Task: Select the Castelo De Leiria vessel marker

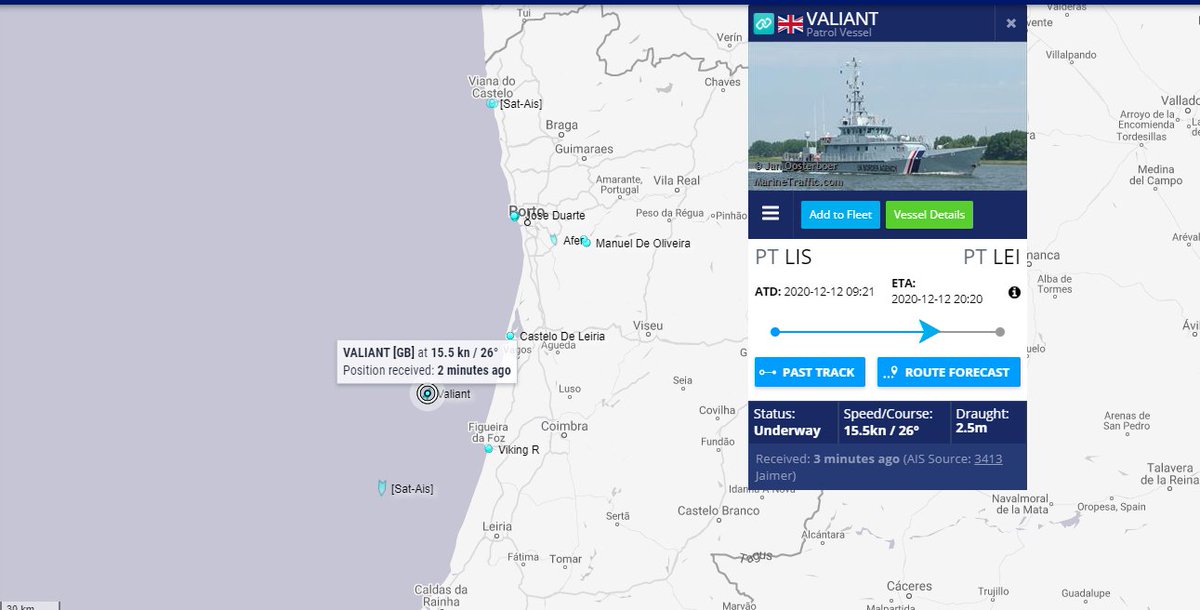Action: click(x=511, y=336)
